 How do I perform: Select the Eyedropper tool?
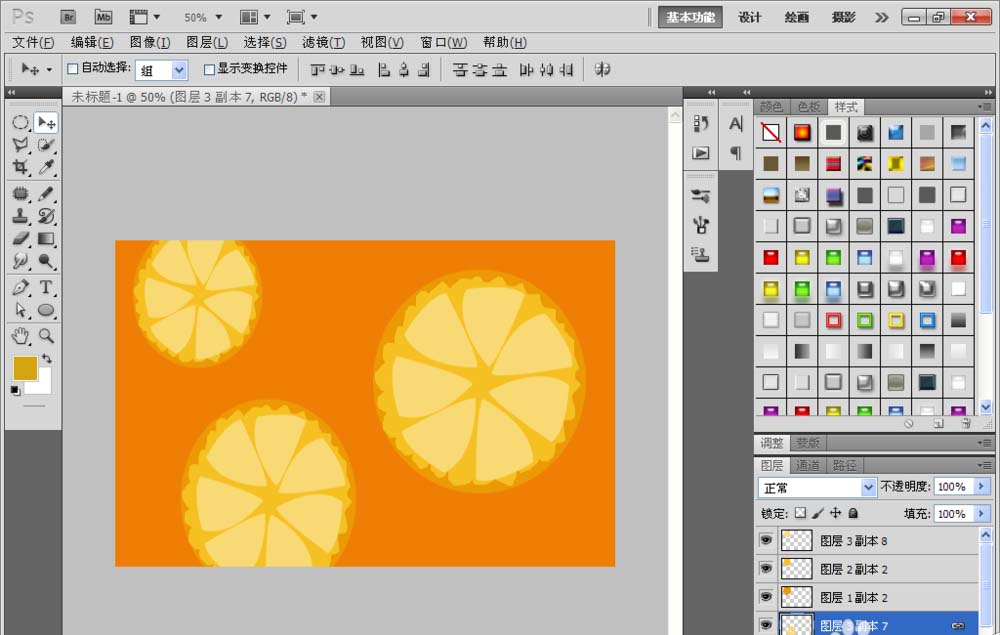tap(46, 168)
